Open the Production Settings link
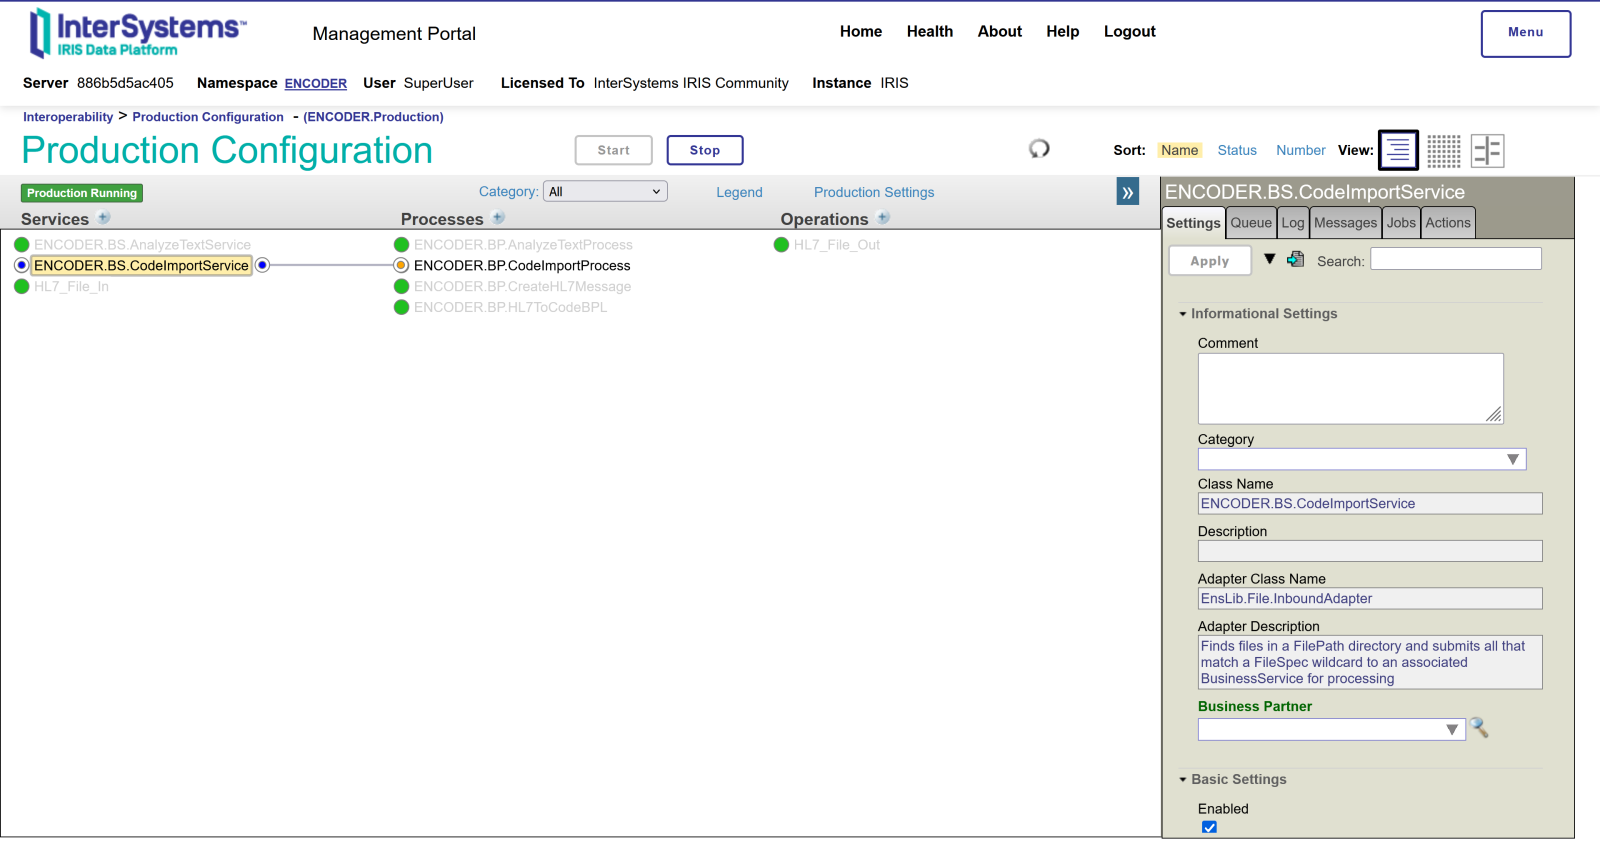This screenshot has width=1600, height=854. pos(873,192)
